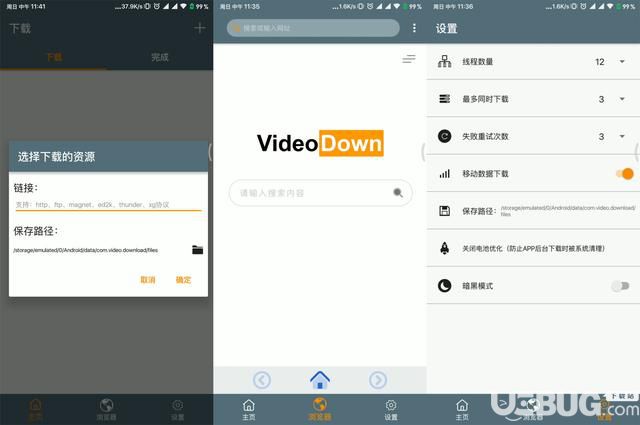Viewport: 640px width, 425px height.
Task: Toggle the 移动数据下载 switch off
Action: [625, 174]
